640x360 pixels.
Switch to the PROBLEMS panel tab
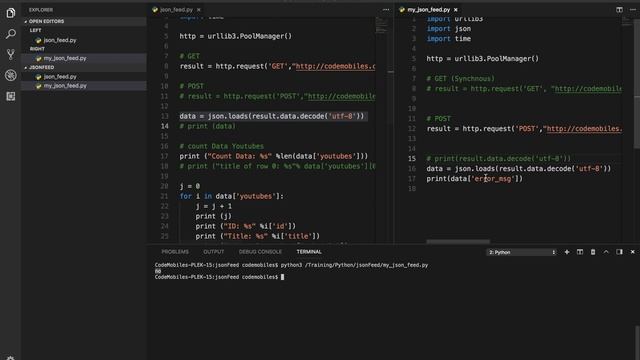(x=175, y=252)
